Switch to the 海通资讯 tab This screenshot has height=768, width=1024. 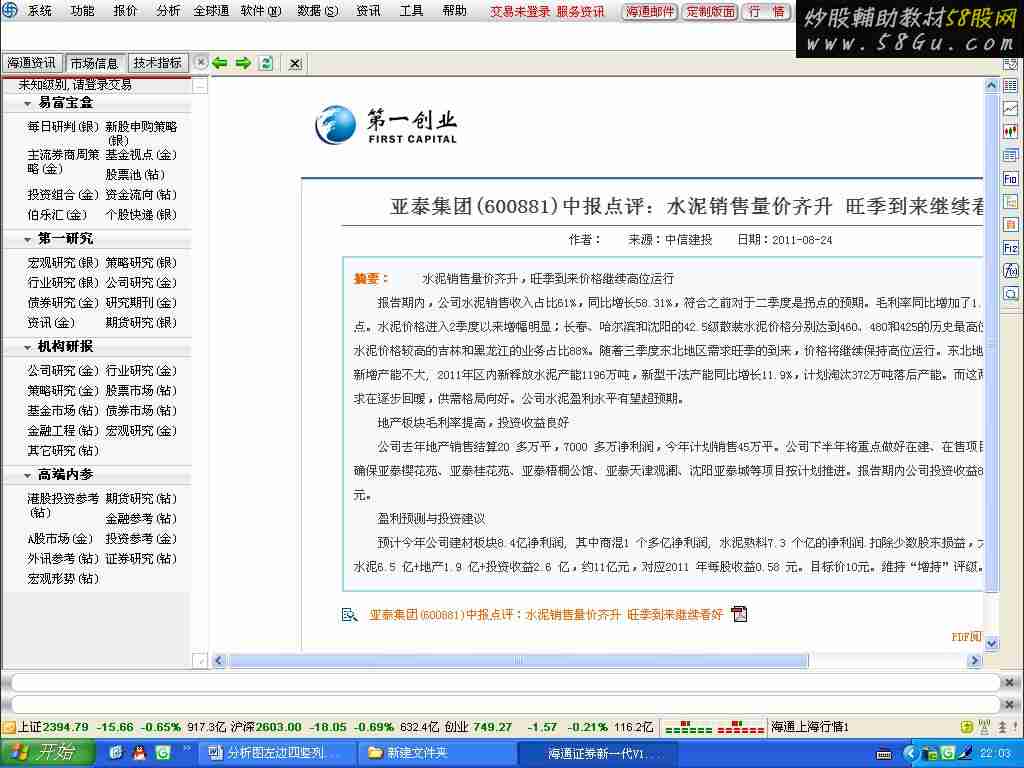tap(31, 63)
